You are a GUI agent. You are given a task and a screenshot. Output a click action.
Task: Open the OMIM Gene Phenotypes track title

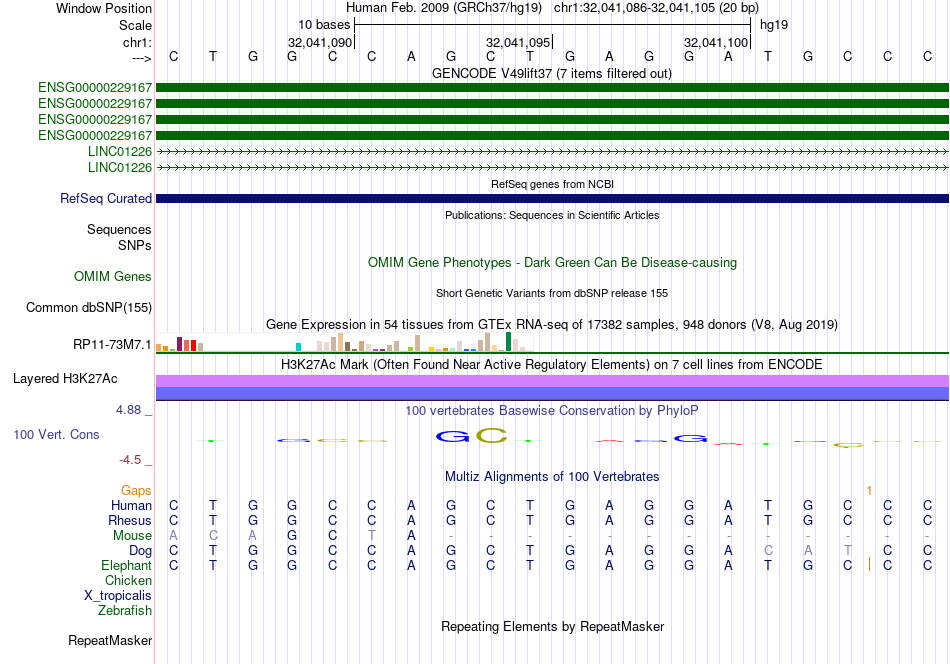tap(552, 263)
